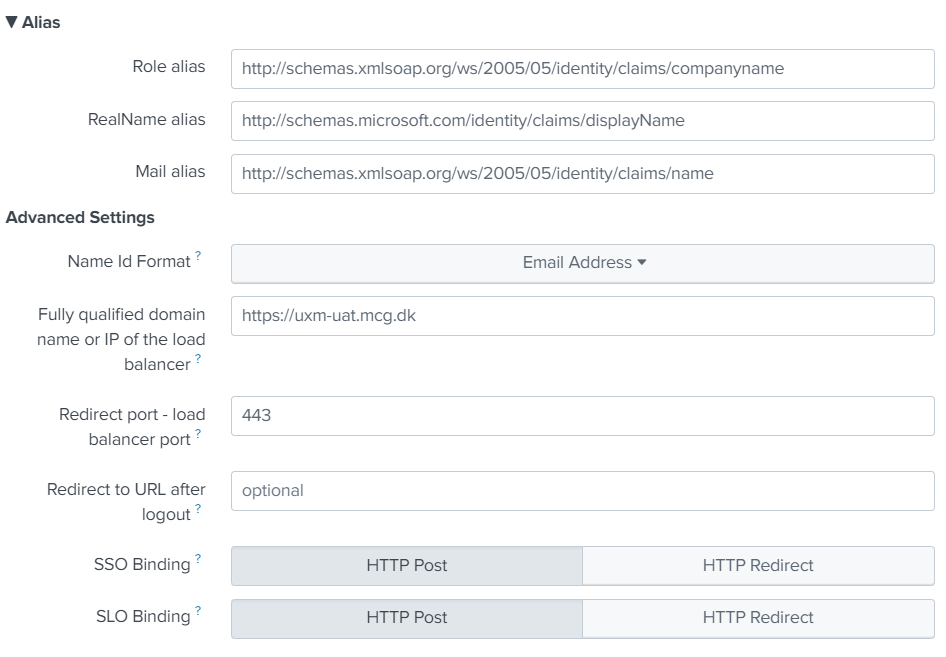Select HTTP Redirect for SSO Binding
The height and width of the screenshot is (657, 946).
(x=758, y=565)
